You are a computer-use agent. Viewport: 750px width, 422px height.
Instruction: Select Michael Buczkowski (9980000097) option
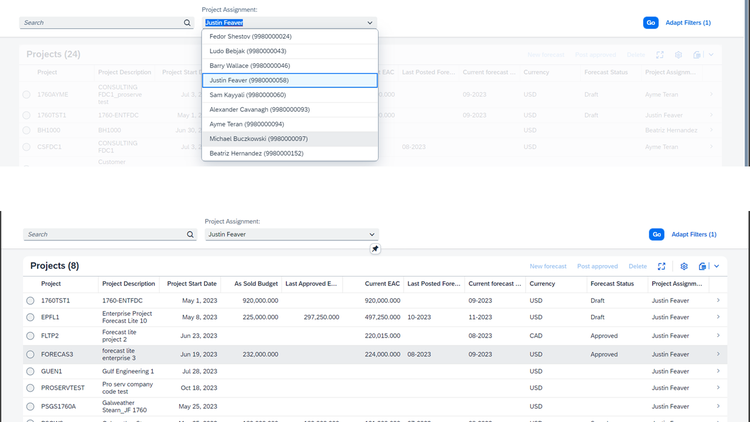pos(290,139)
